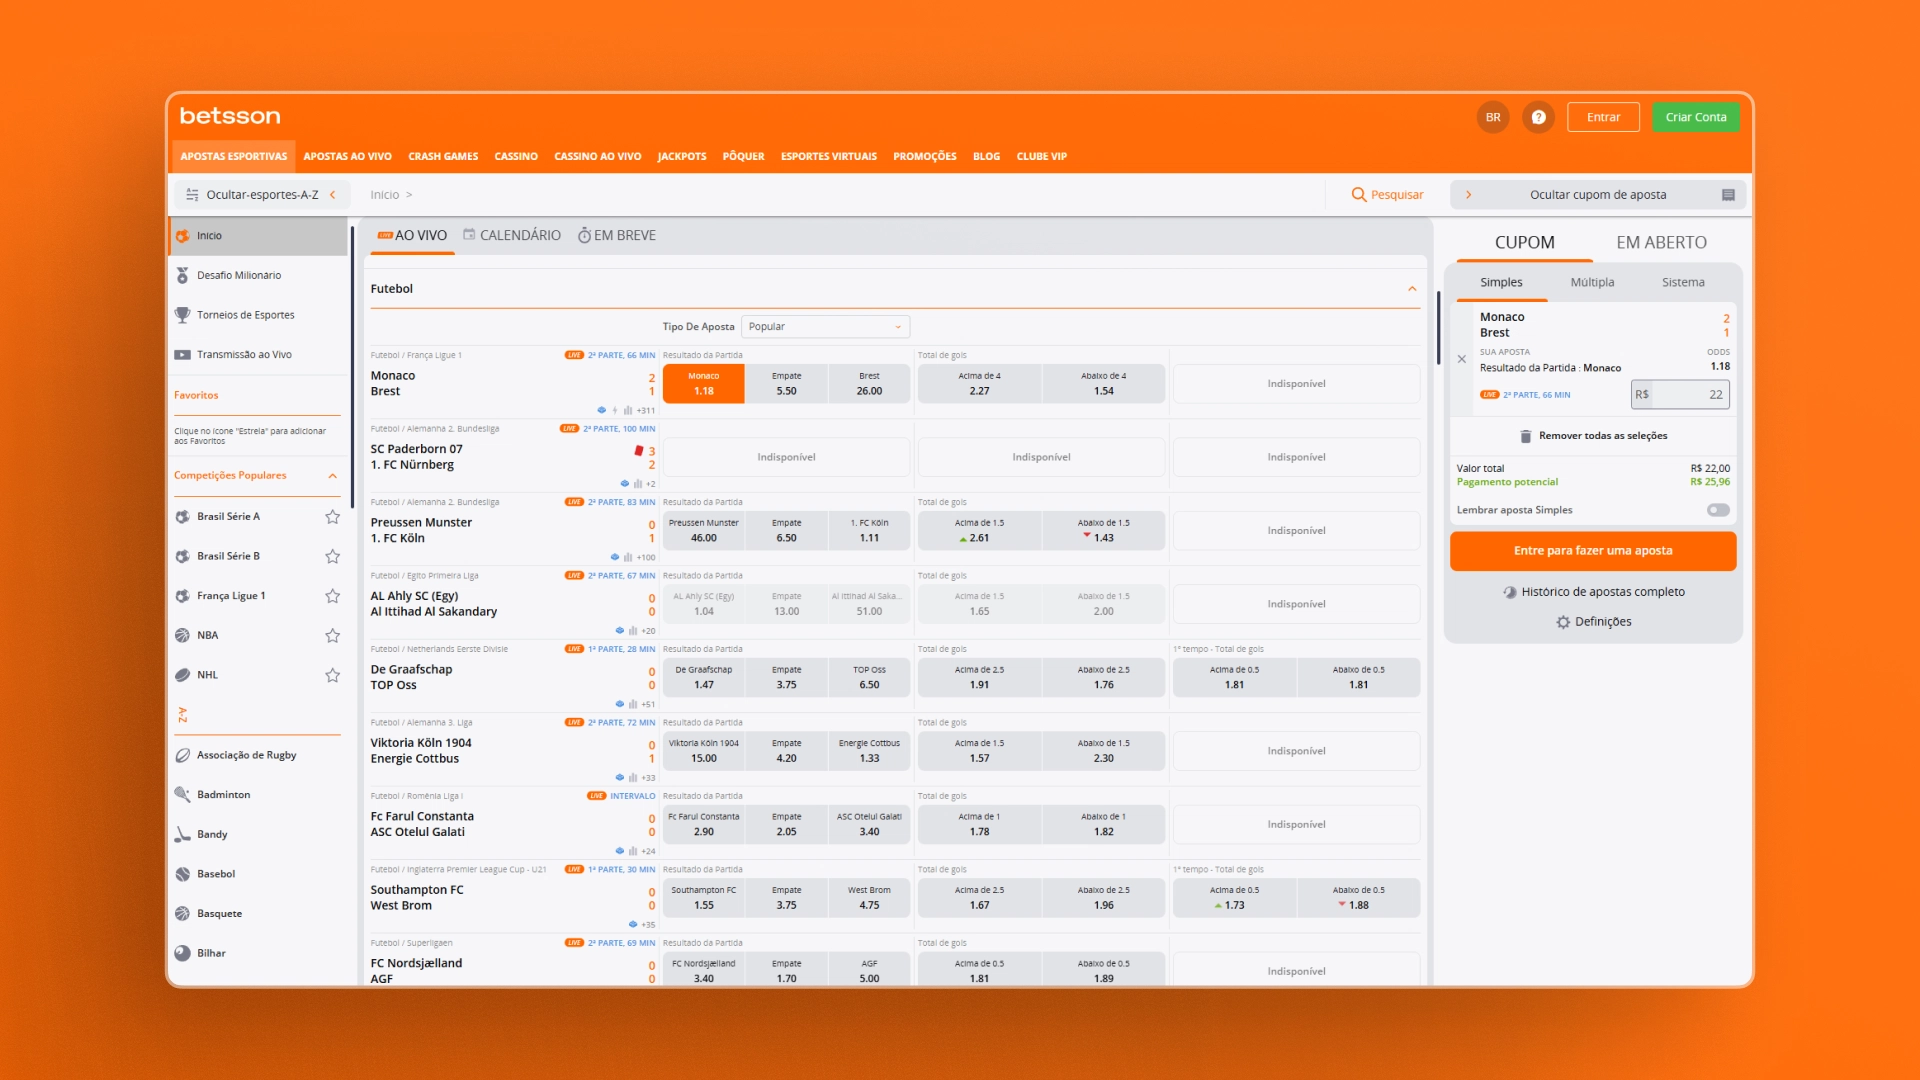The image size is (1920, 1080).
Task: Open stats icon for Monaco vs Brest
Action: pyautogui.click(x=628, y=410)
